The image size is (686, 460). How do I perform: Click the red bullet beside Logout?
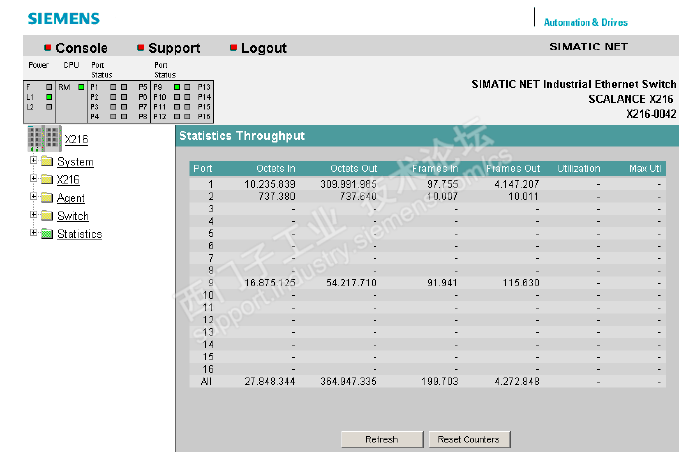point(234,47)
